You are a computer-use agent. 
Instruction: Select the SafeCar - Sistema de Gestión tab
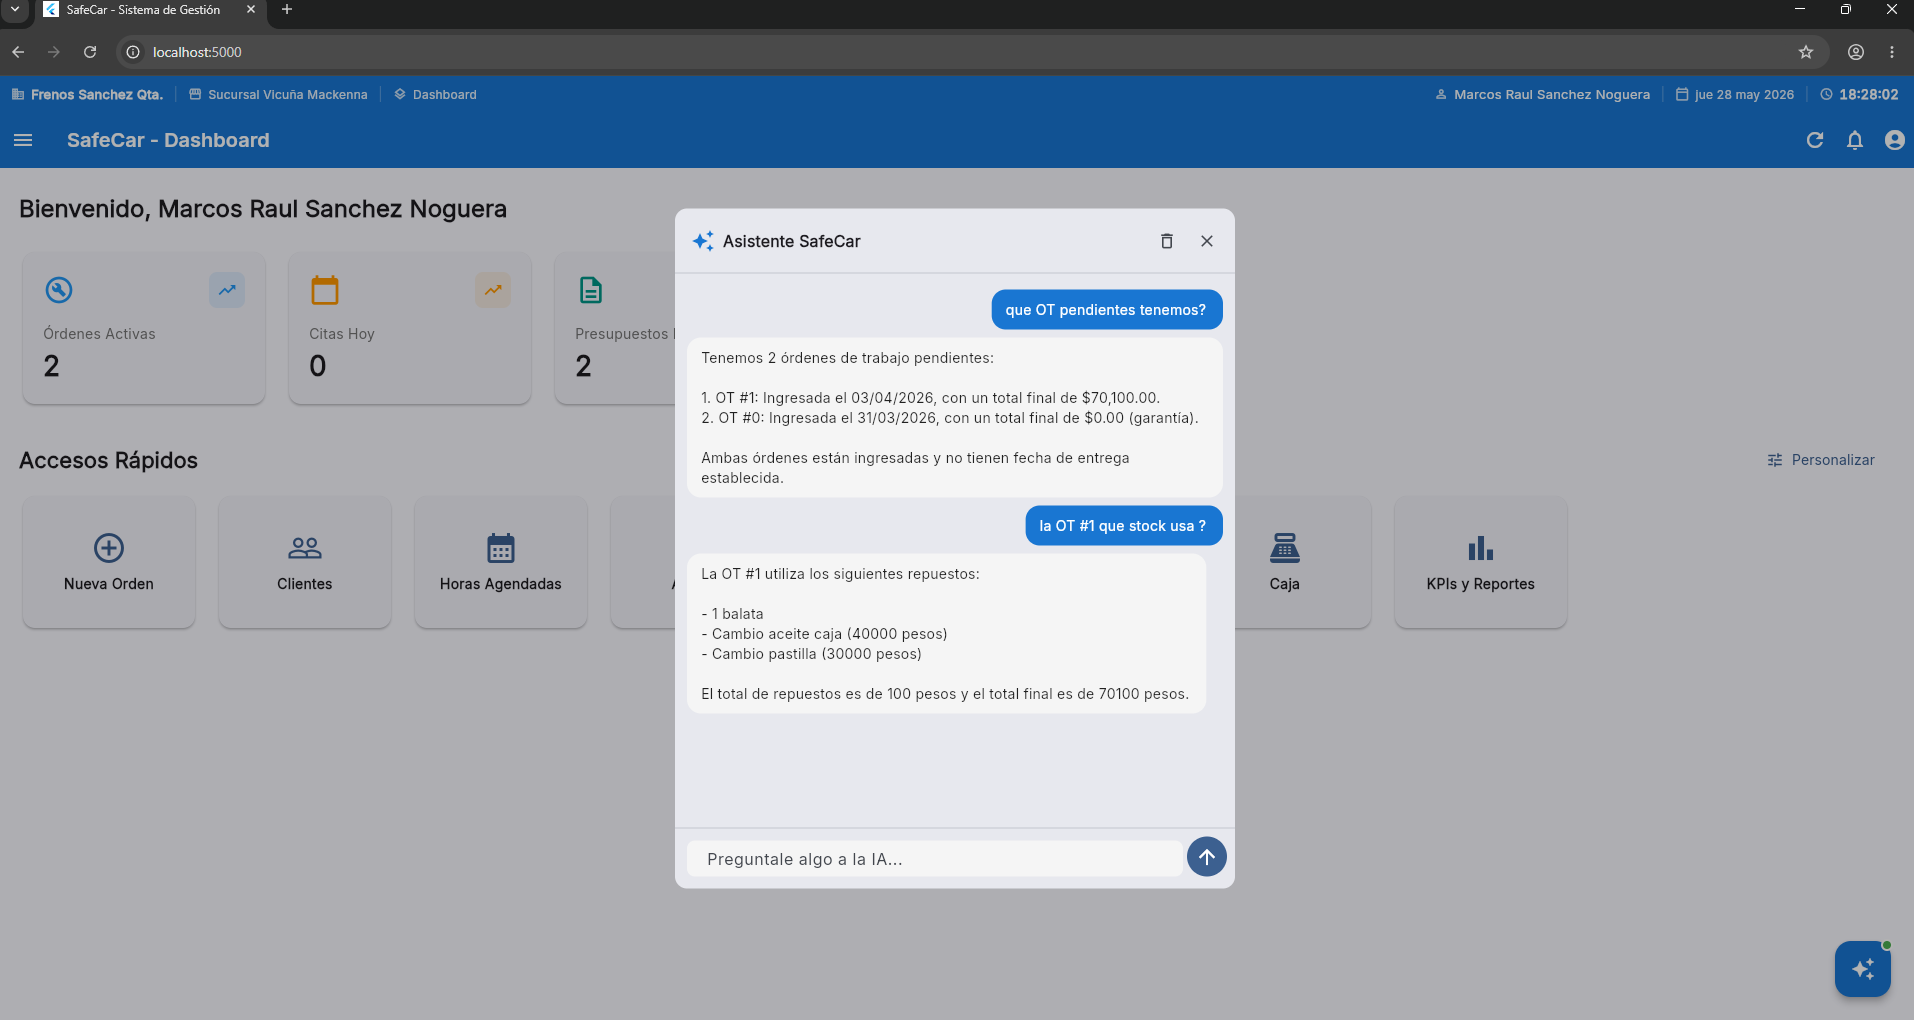[143, 10]
